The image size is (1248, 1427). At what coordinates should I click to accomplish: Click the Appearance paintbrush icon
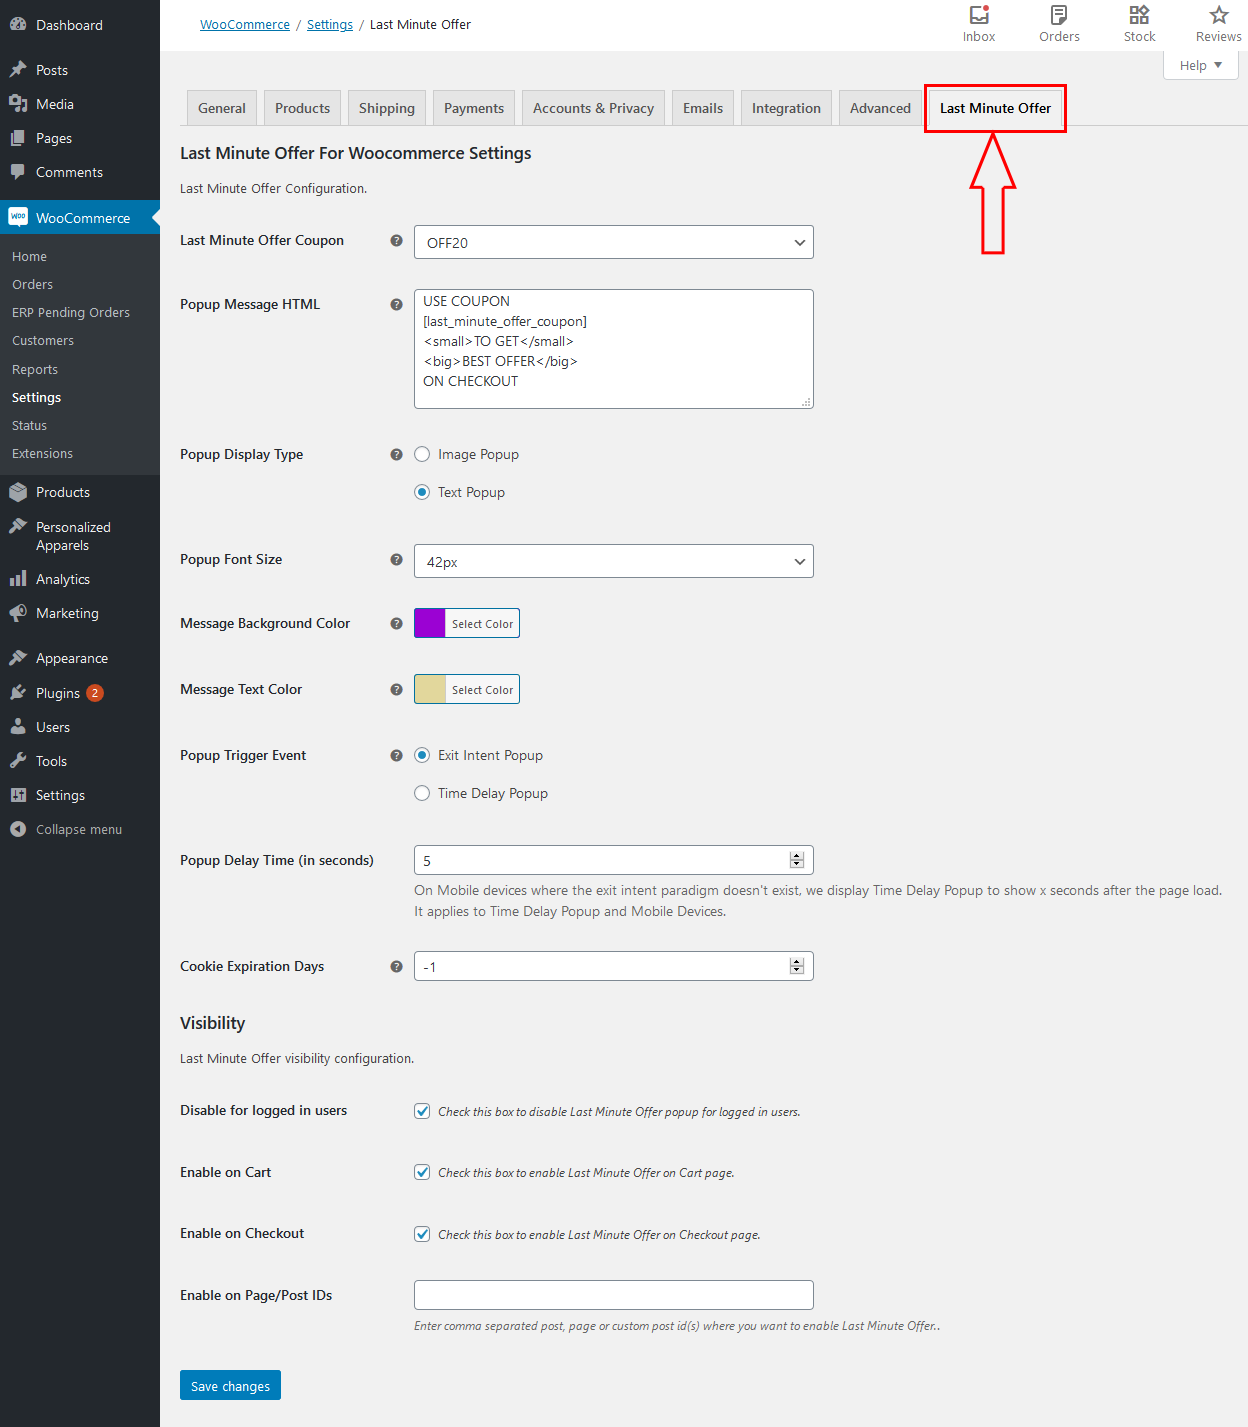pos(18,658)
